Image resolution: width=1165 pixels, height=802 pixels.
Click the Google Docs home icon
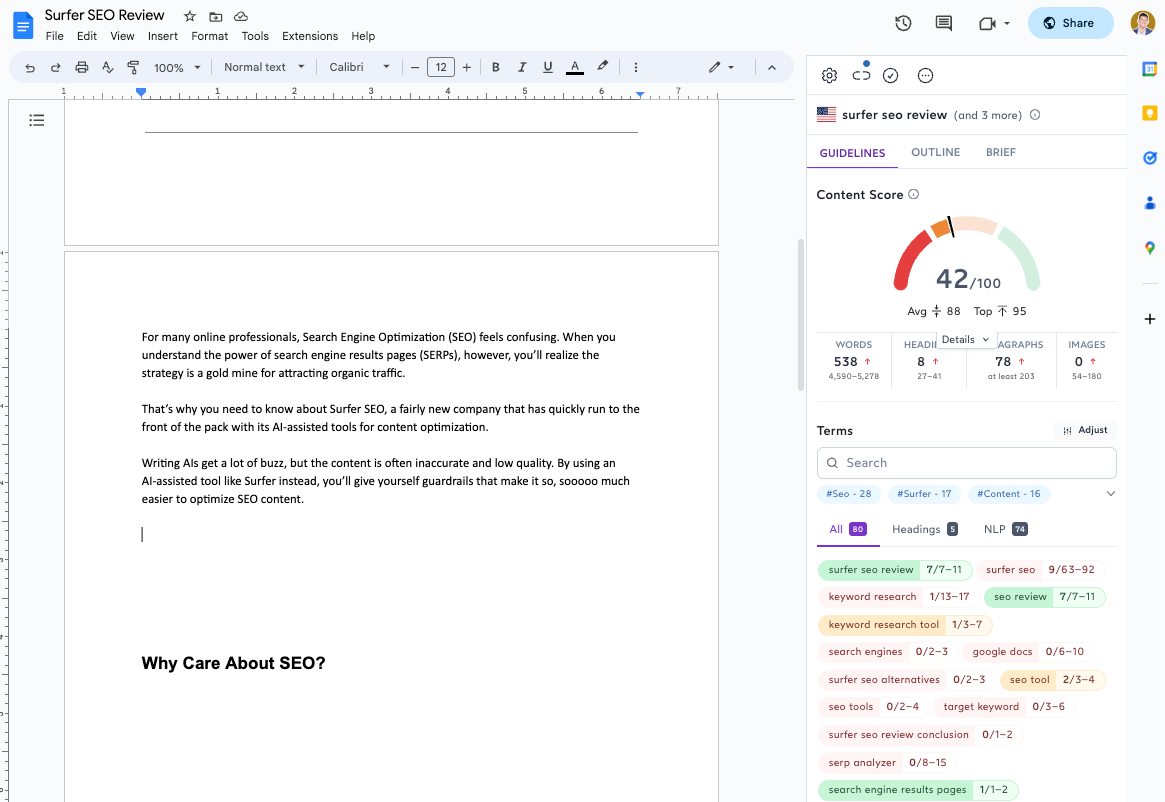pos(23,25)
